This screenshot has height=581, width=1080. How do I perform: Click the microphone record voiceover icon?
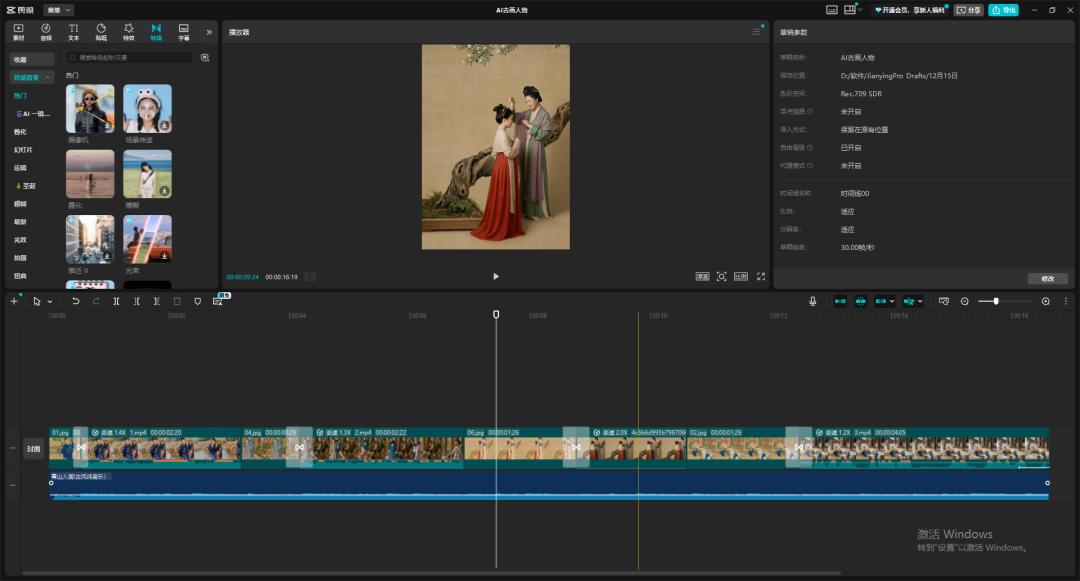[x=812, y=301]
